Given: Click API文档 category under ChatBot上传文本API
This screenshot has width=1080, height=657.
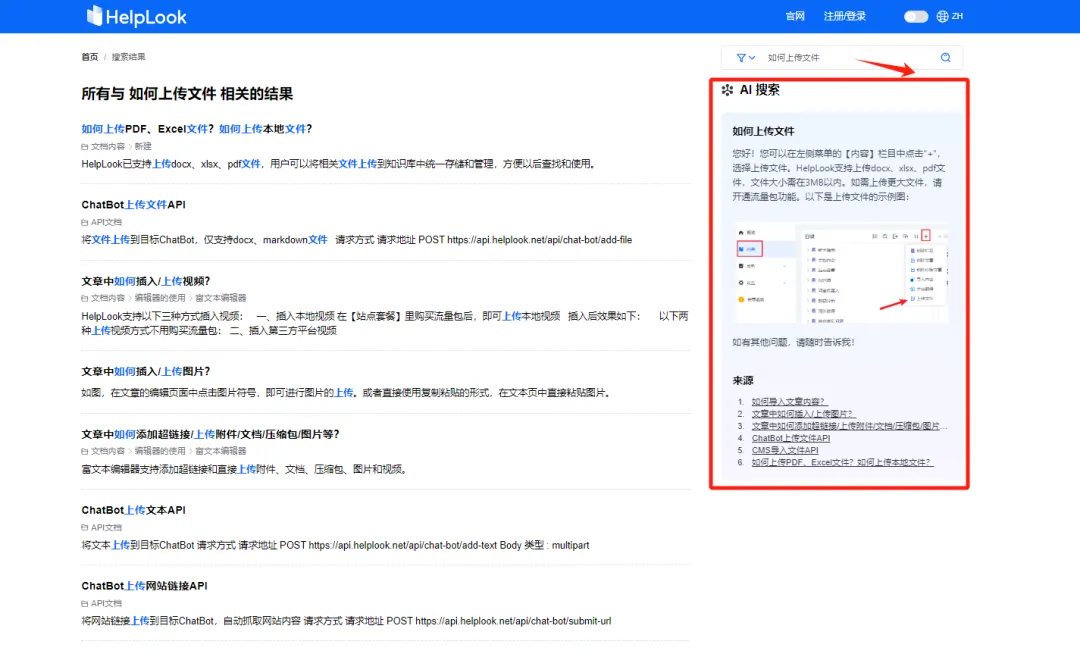Looking at the screenshot, I should coord(106,528).
